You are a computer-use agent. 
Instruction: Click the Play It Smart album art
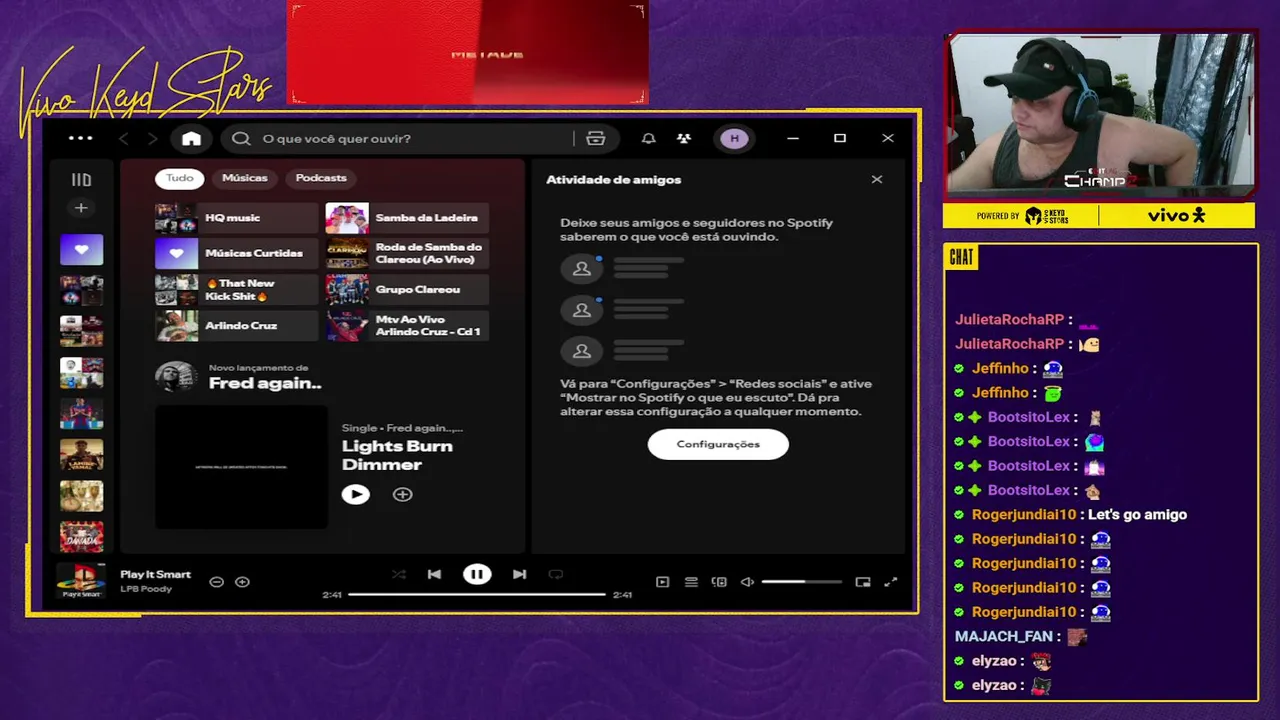82,581
